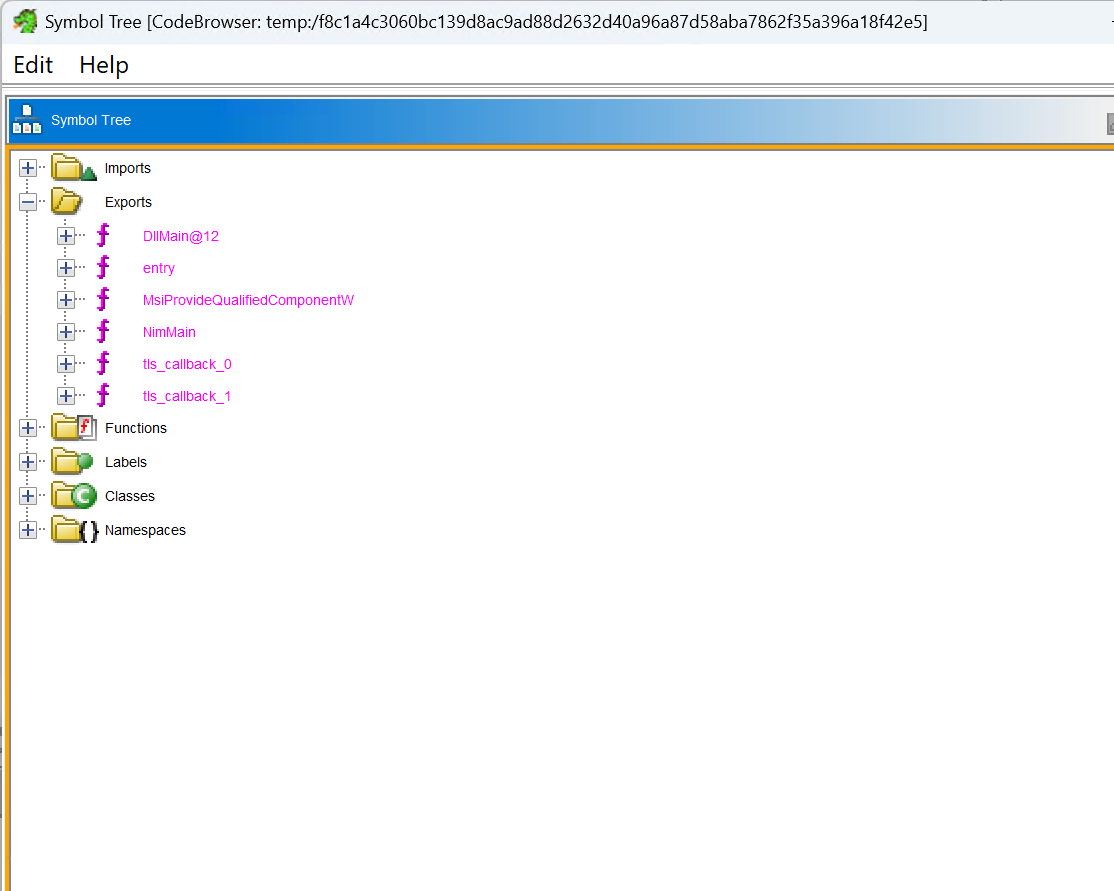Screen dimensions: 1114x891
Task: Click the Namespaces folder icon
Action: [x=72, y=530]
